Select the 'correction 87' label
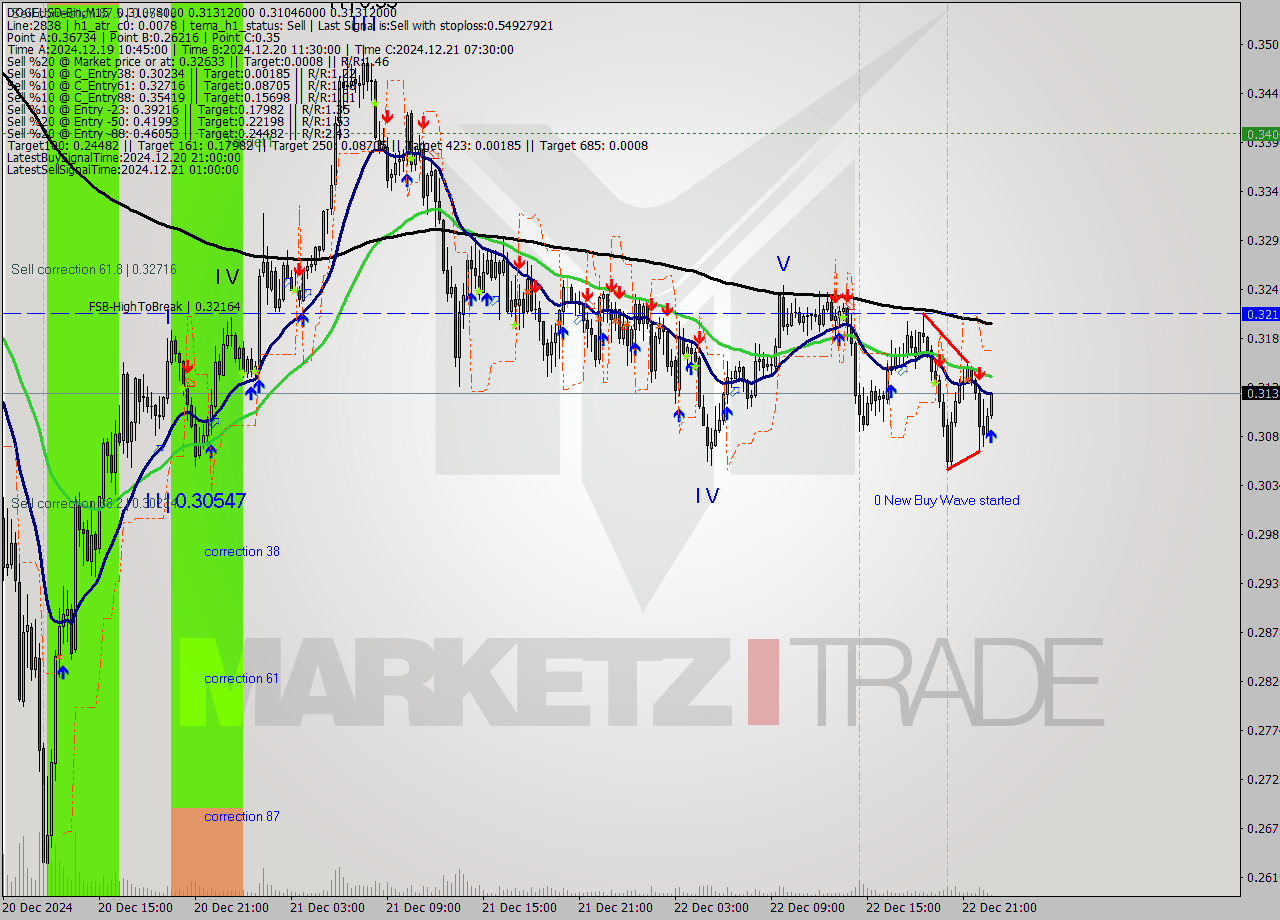The image size is (1280, 920). [242, 816]
